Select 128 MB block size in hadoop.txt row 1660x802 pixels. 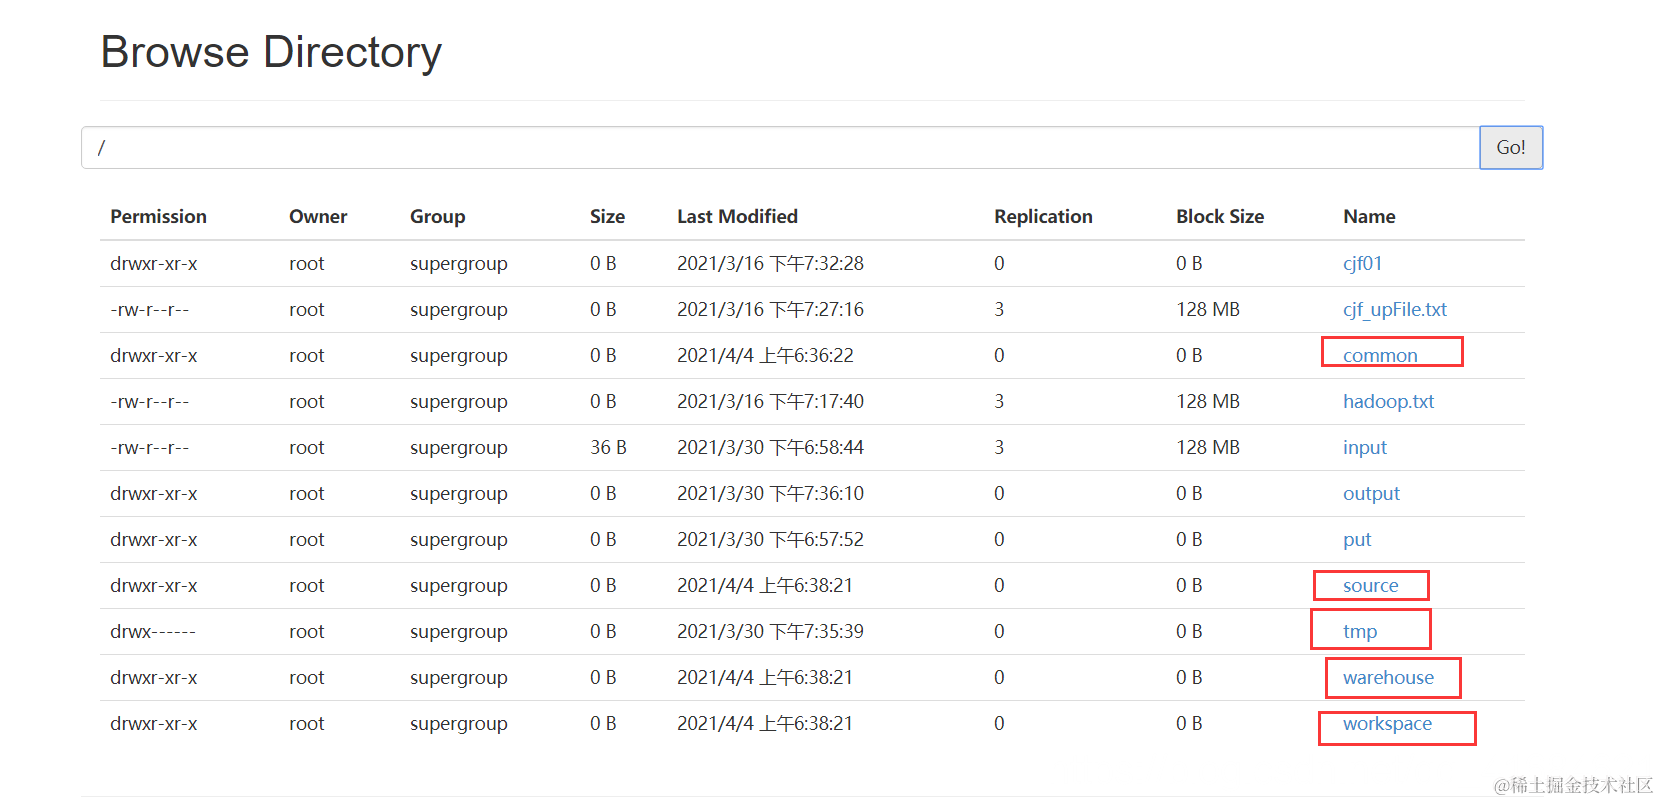(1208, 401)
